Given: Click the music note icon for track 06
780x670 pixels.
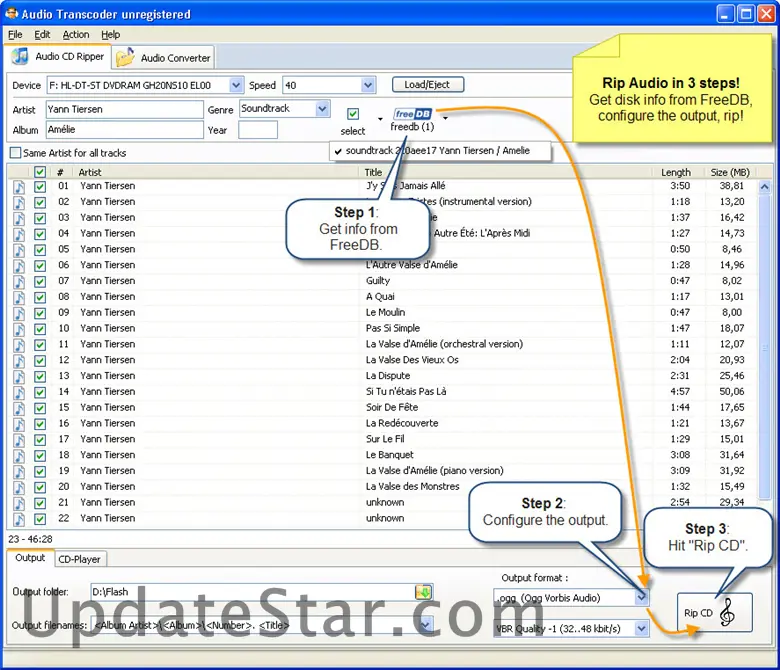Looking at the screenshot, I should coord(19,266).
